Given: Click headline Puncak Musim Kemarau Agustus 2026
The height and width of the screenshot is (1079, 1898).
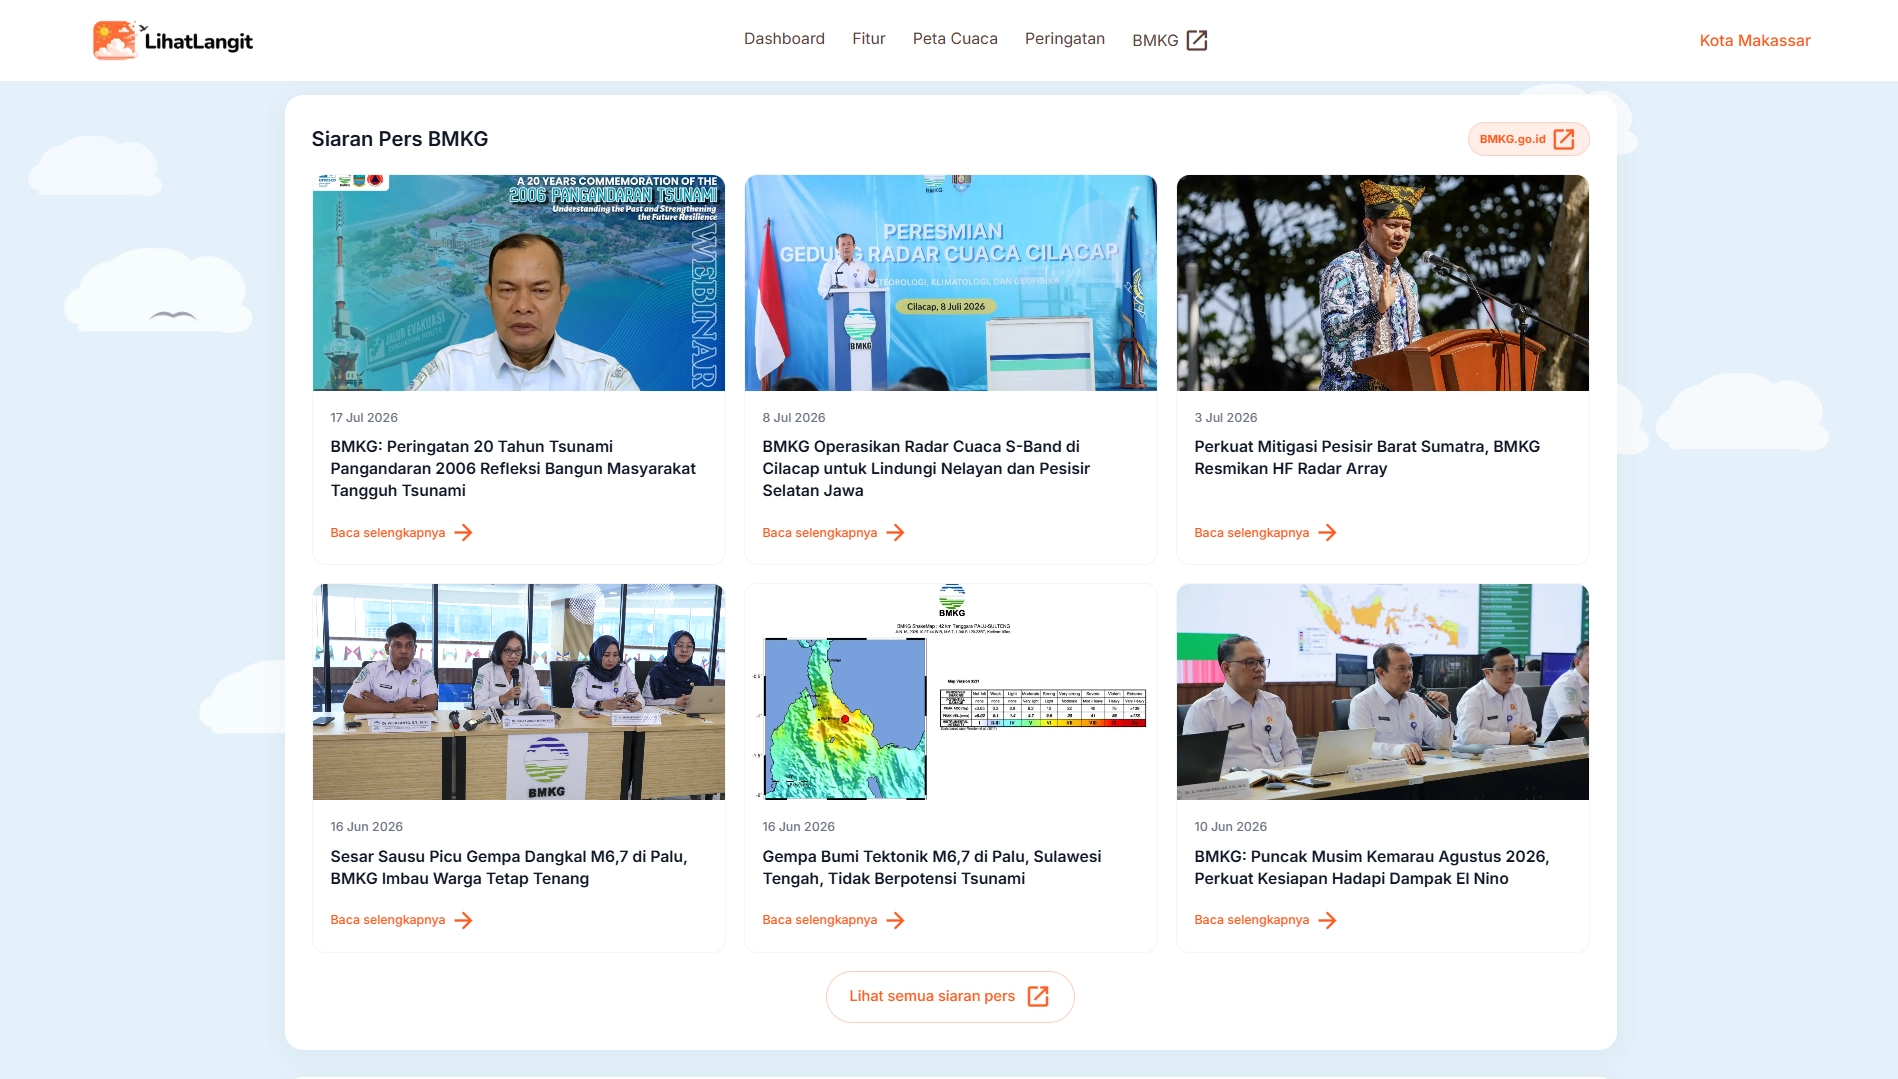Looking at the screenshot, I should [1372, 867].
